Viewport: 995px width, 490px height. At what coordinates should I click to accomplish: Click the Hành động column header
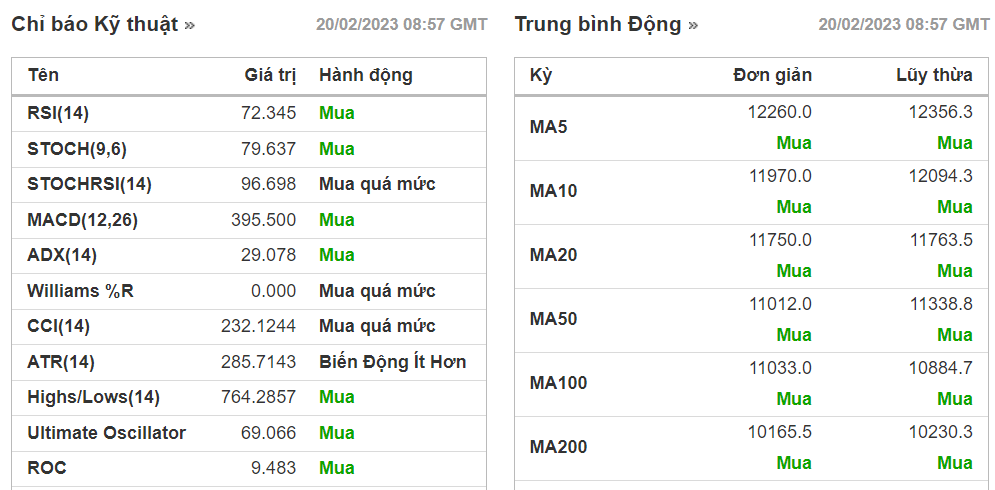tap(366, 75)
